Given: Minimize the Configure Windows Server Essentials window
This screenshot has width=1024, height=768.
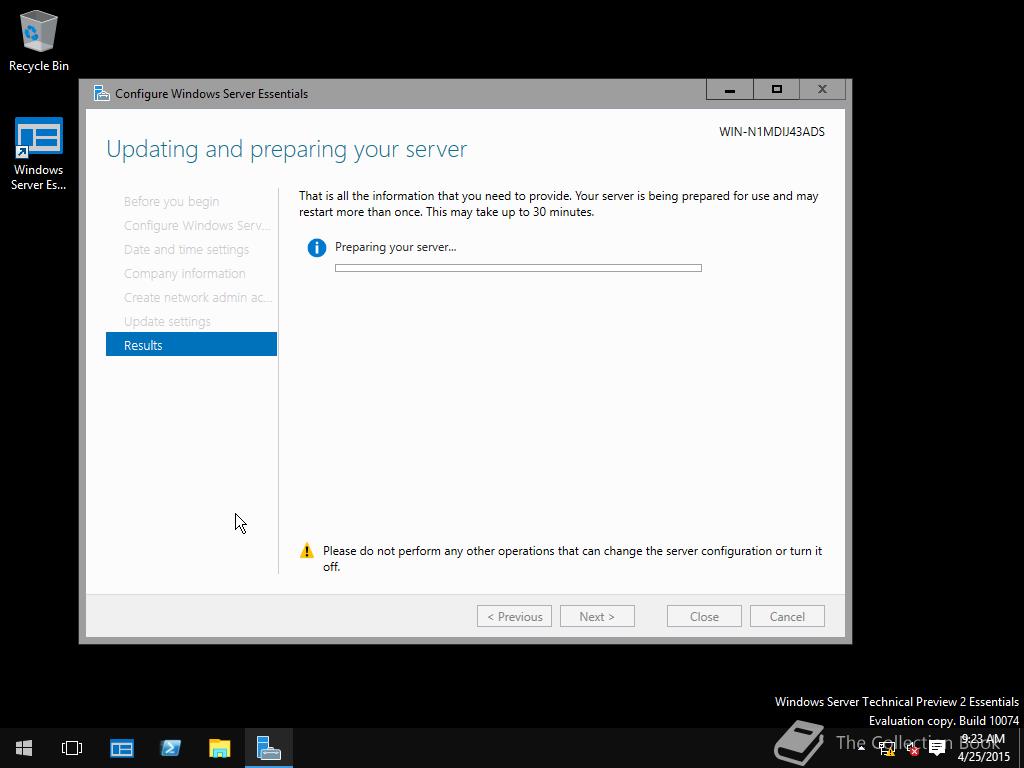Looking at the screenshot, I should pyautogui.click(x=730, y=89).
